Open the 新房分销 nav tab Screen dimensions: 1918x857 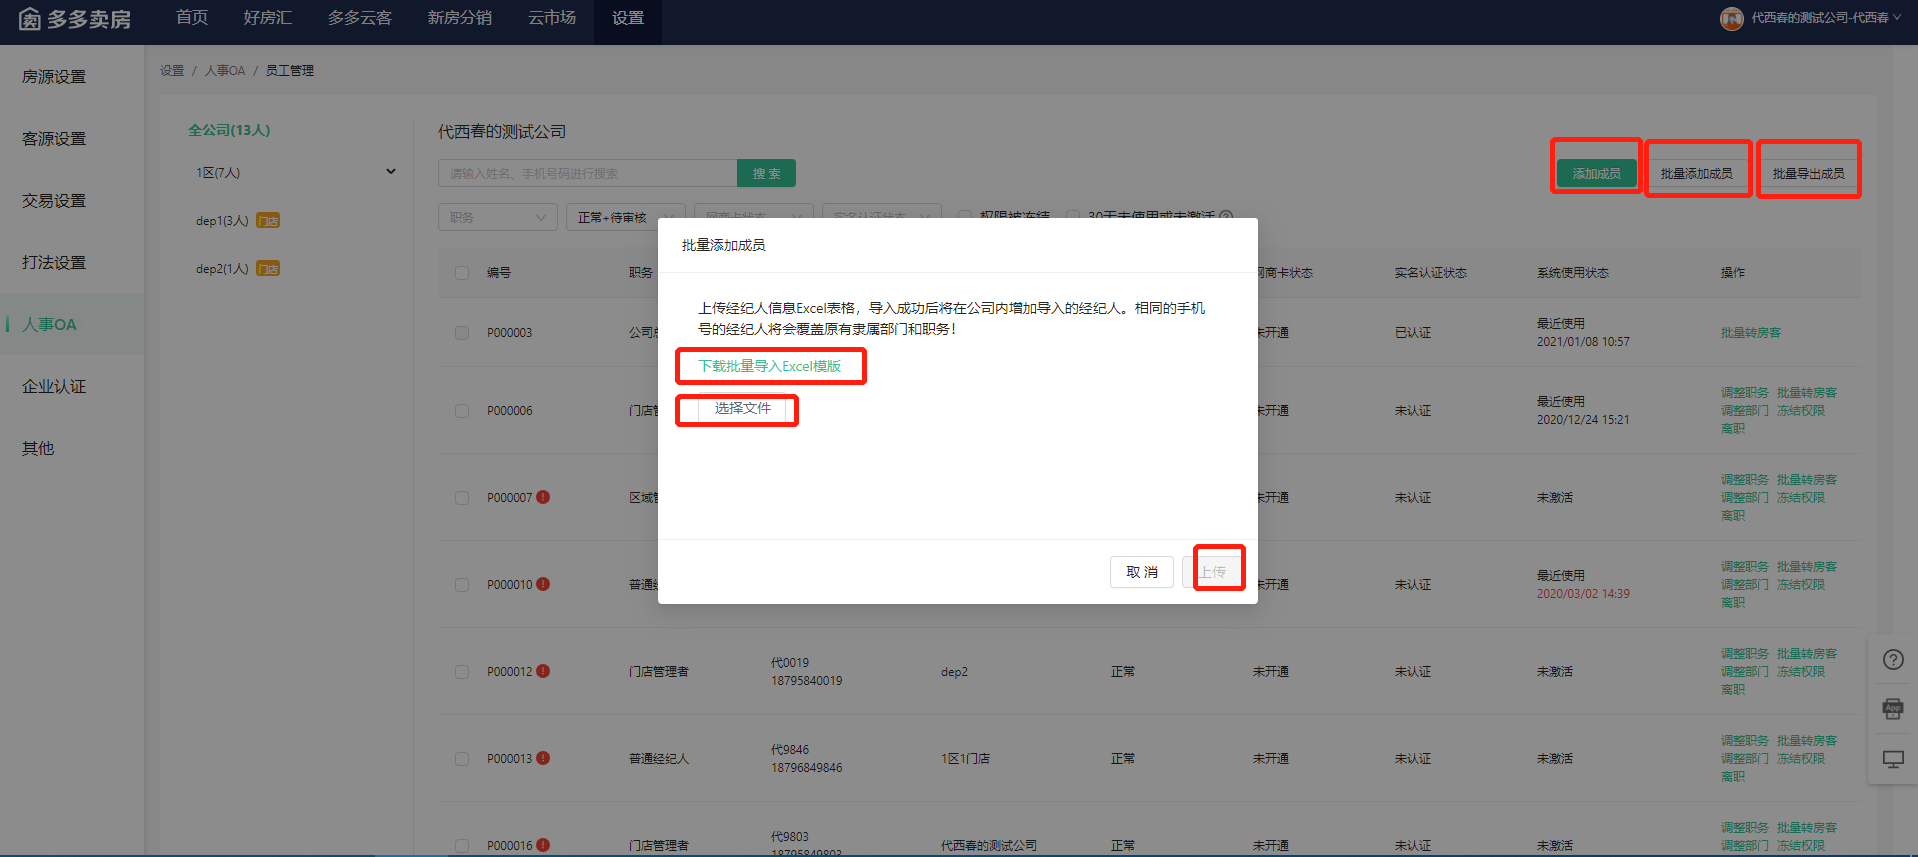coord(460,18)
